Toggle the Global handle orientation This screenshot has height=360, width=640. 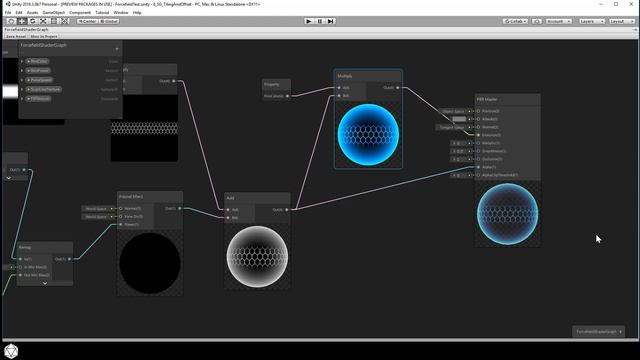coord(109,21)
